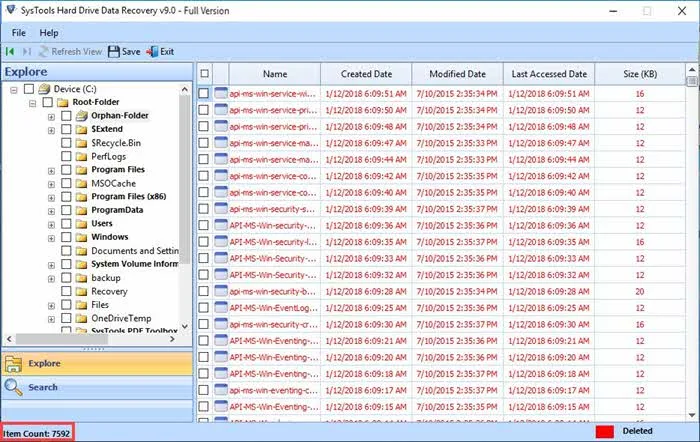Tick checkbox for API-MS-Win-EventLog file row
The height and width of the screenshot is (442, 700).
pos(204,308)
